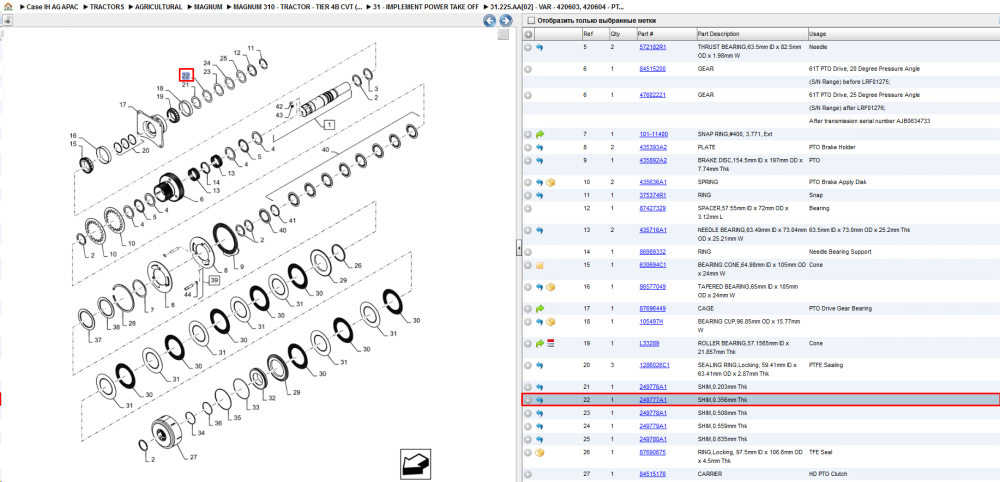Open 'MAGNUM 310 - TRACTOR - TIER 4B CVT' breadcrumb

tap(298, 6)
